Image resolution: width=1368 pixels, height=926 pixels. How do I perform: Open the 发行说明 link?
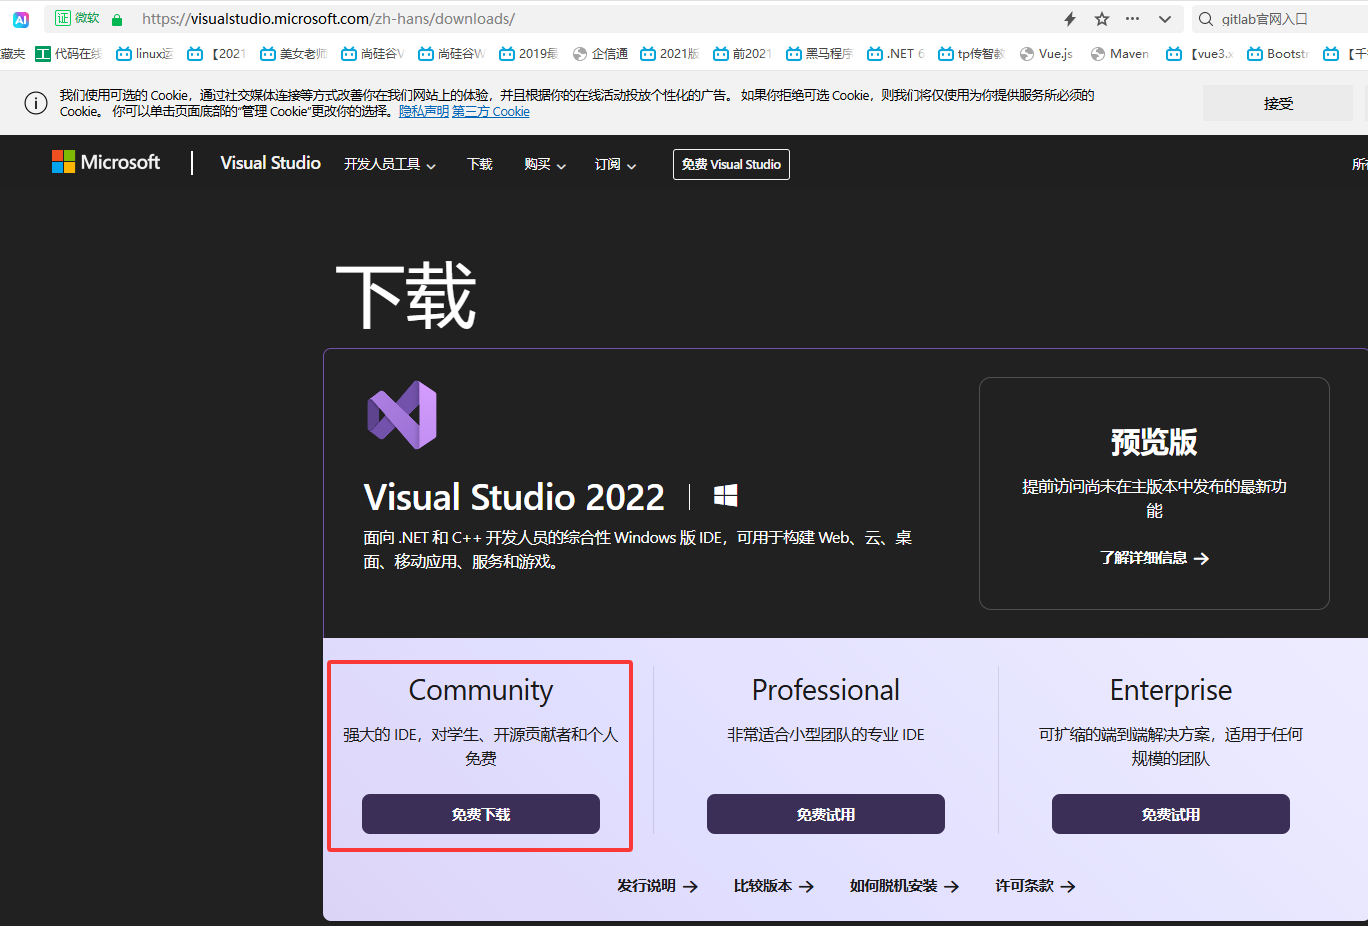click(657, 886)
